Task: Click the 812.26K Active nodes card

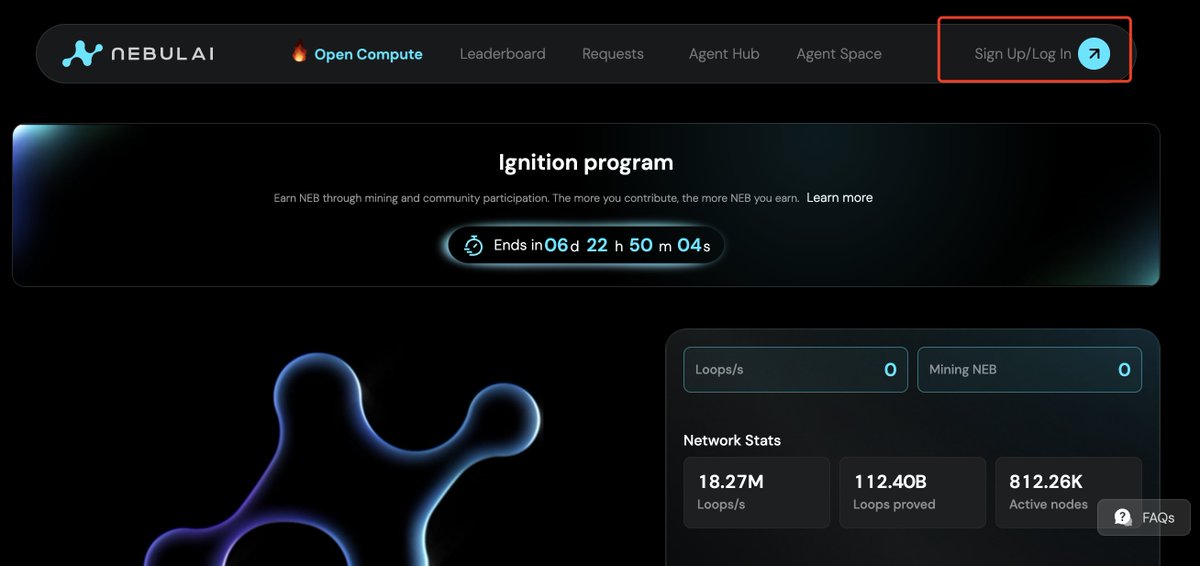Action: coord(1069,492)
